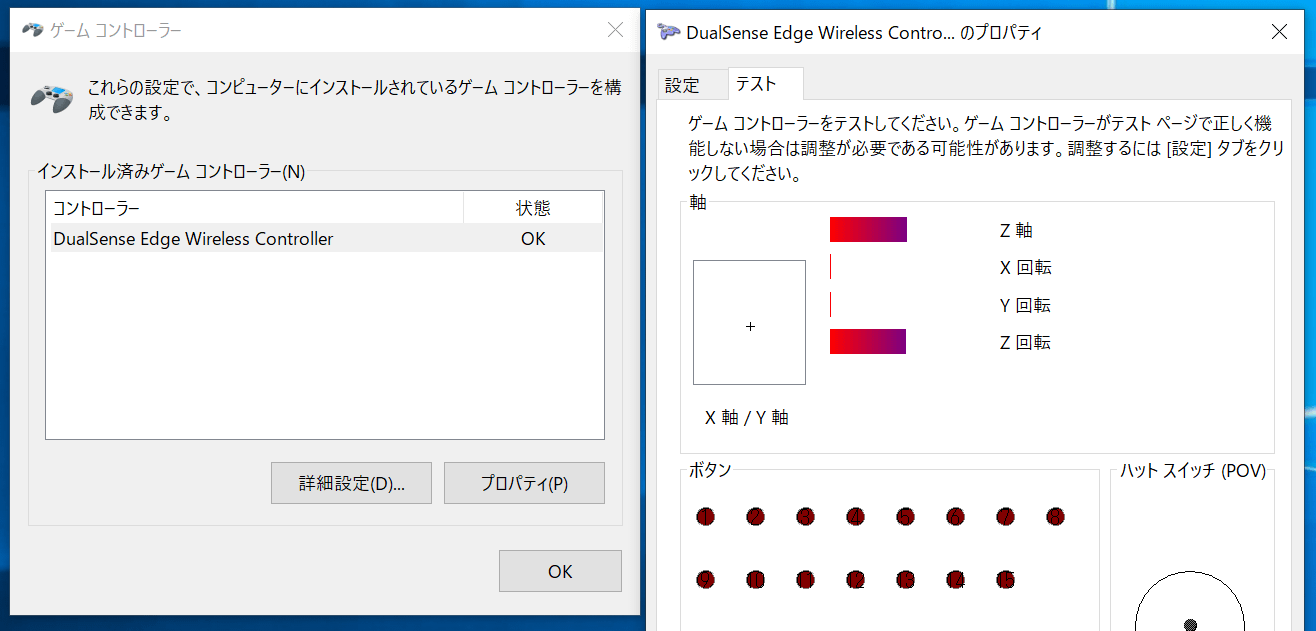Screen dimensions: 1316x631
Task: Click the コントローラー column header
Action: (255, 208)
